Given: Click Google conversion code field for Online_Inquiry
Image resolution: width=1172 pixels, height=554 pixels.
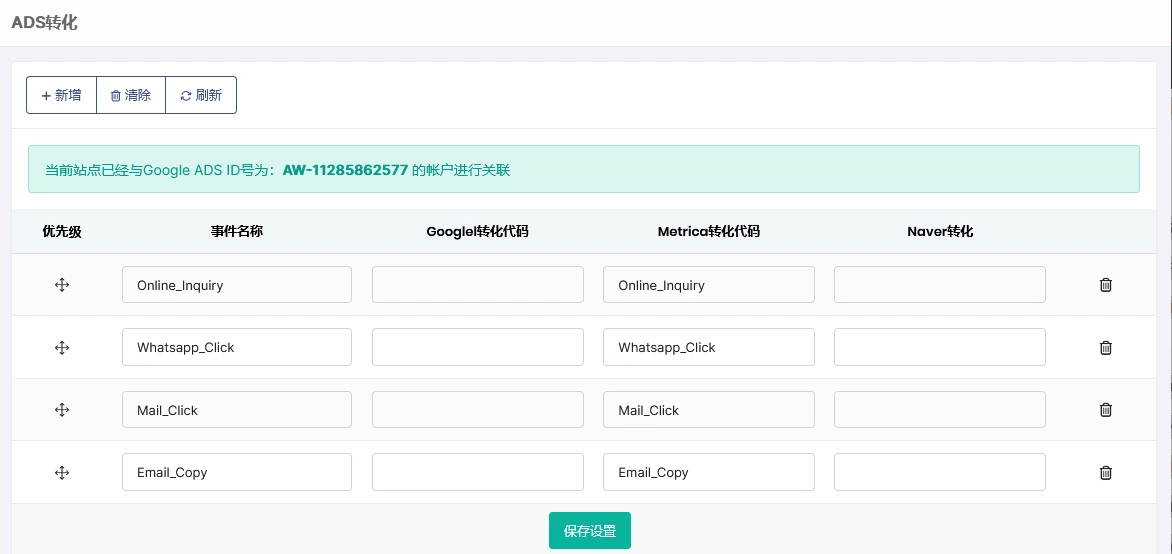Looking at the screenshot, I should [478, 285].
